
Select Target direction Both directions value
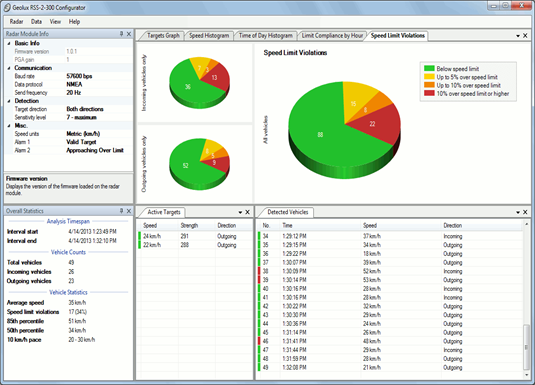pyautogui.click(x=85, y=109)
